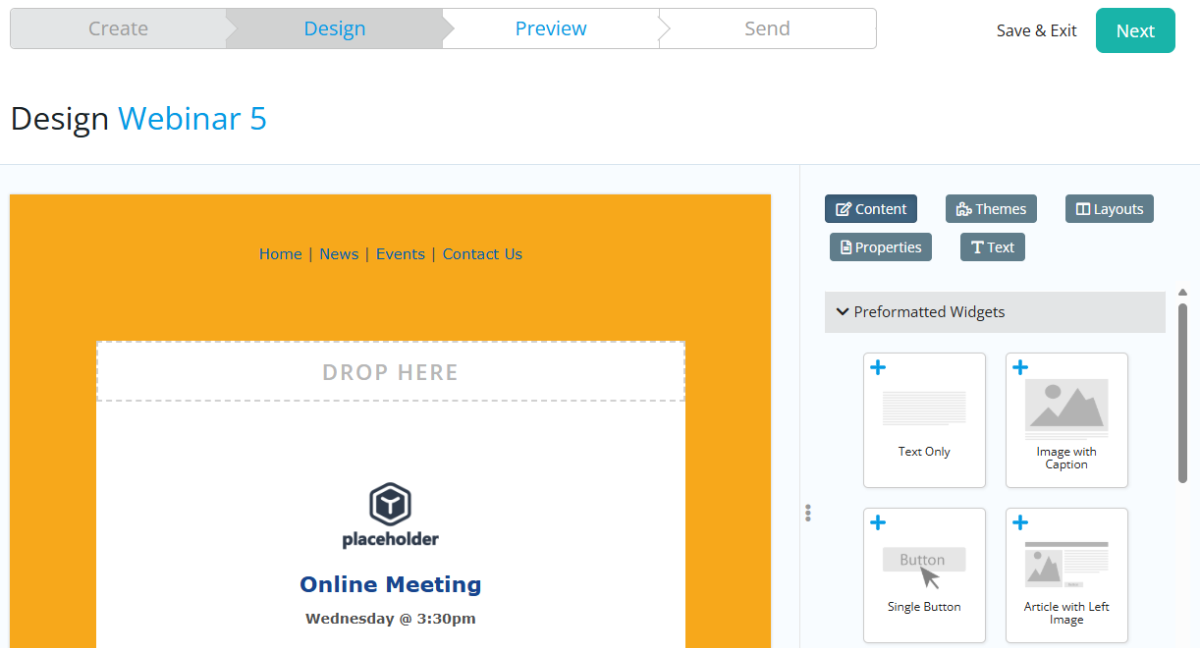Add the Text Only widget plus icon
The image size is (1200, 648).
878,368
